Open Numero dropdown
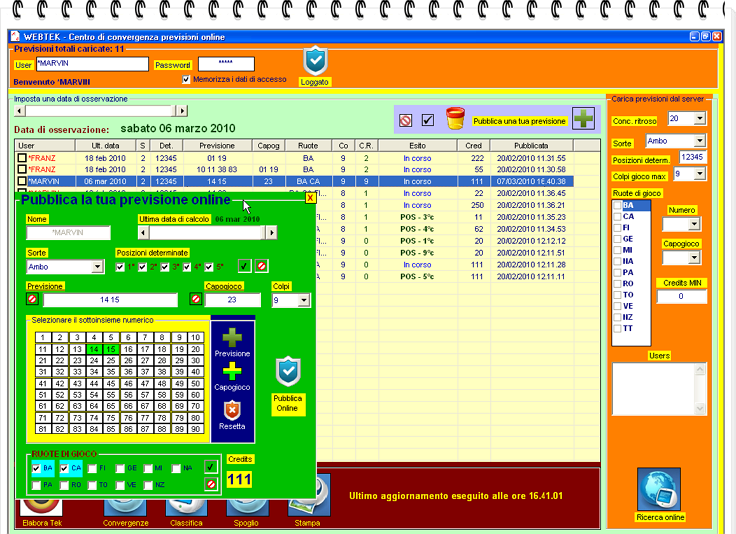Viewport: 736px width, 534px height. click(694, 224)
